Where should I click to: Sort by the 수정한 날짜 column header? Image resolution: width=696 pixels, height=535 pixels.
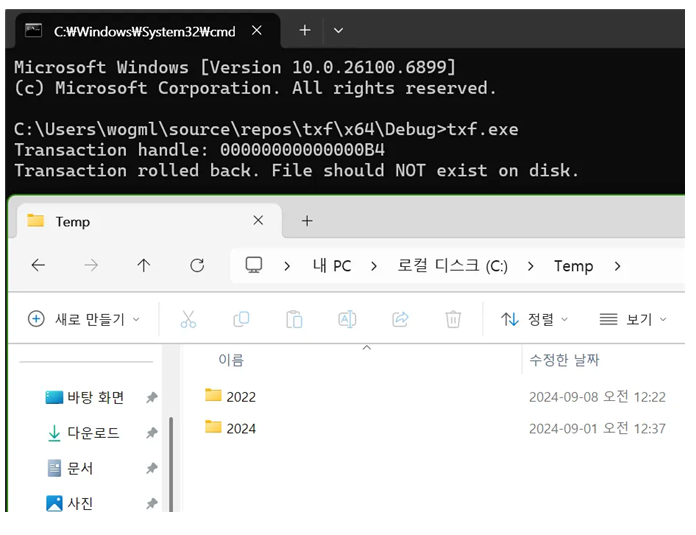(564, 360)
